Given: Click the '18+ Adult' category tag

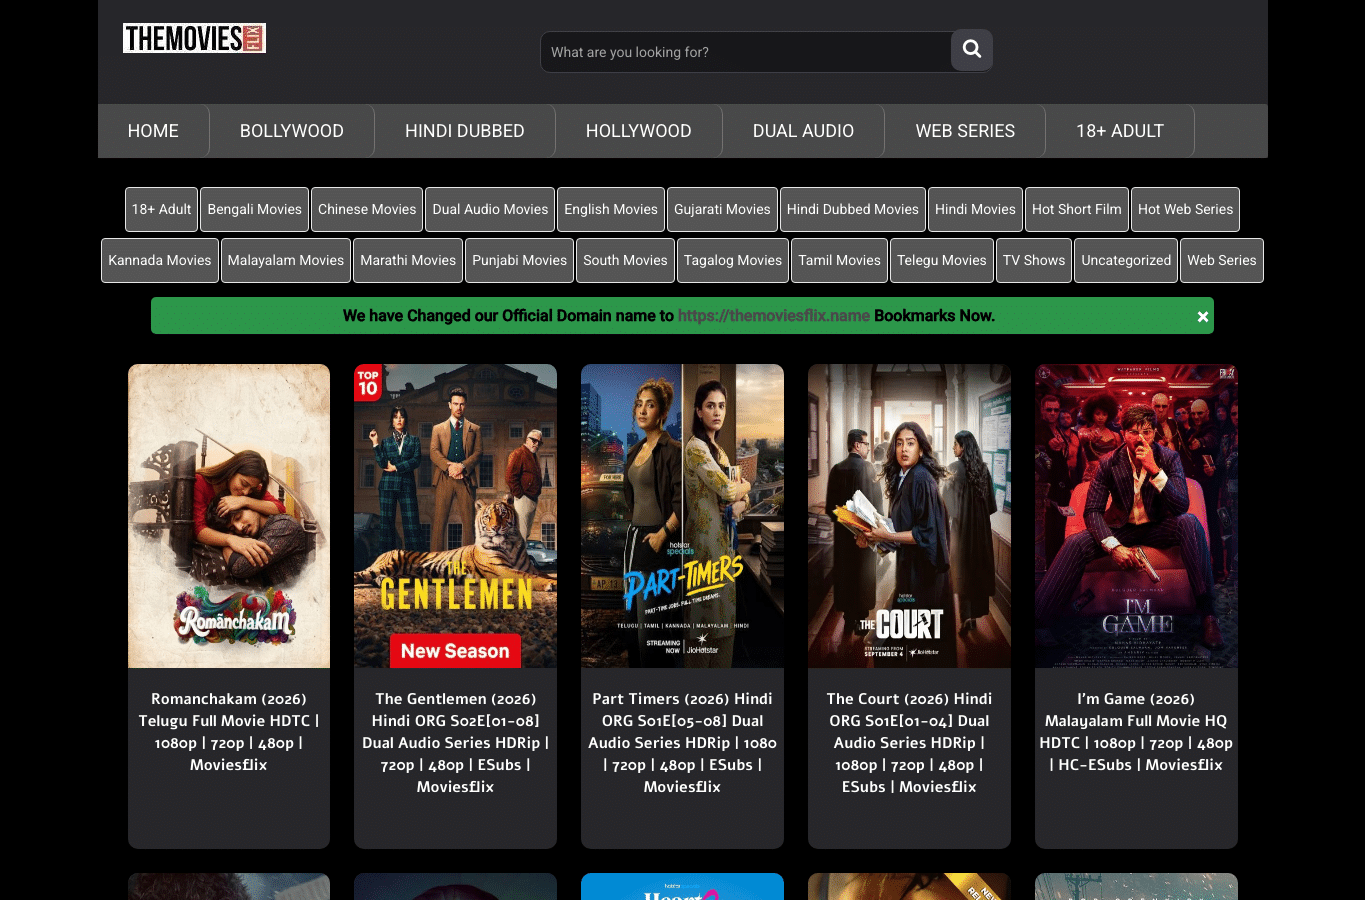Looking at the screenshot, I should click(x=161, y=209).
